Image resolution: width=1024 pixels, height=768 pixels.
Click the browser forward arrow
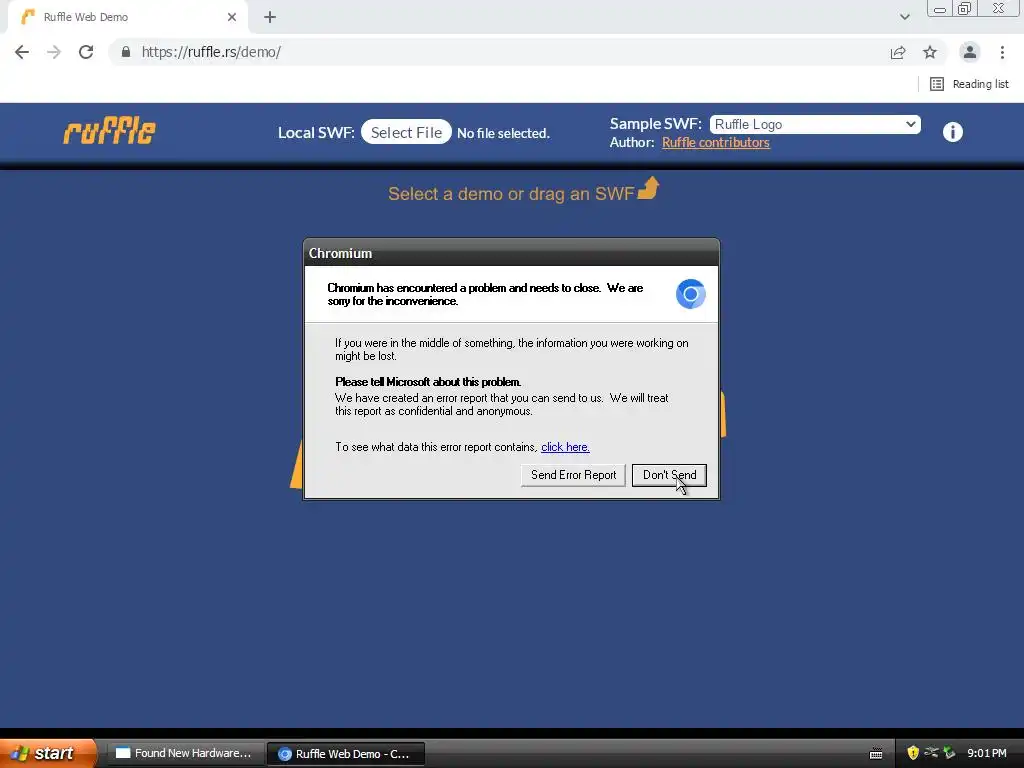pyautogui.click(x=54, y=52)
